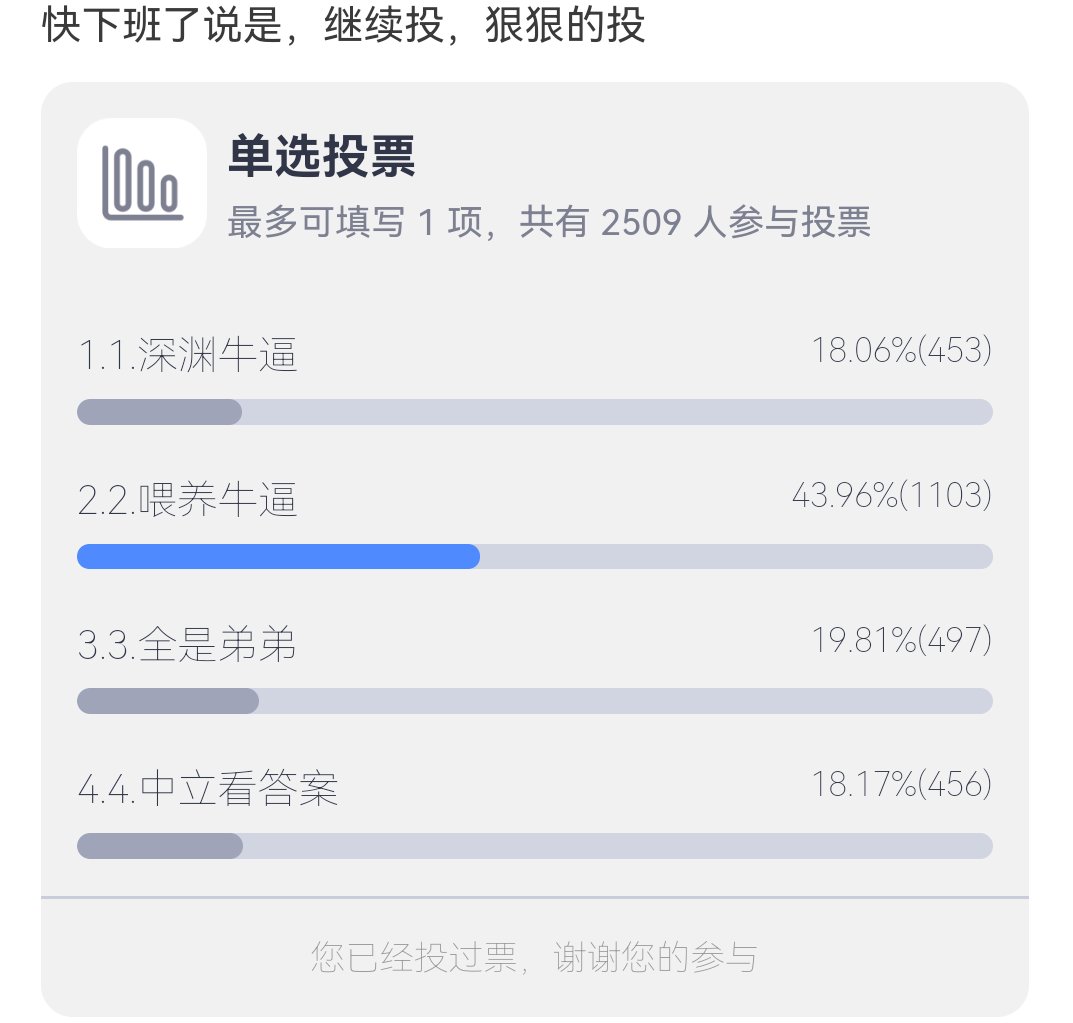The image size is (1073, 1023).
Task: Click the filled gray portion of 全是弟弟 bar
Action: point(167,701)
